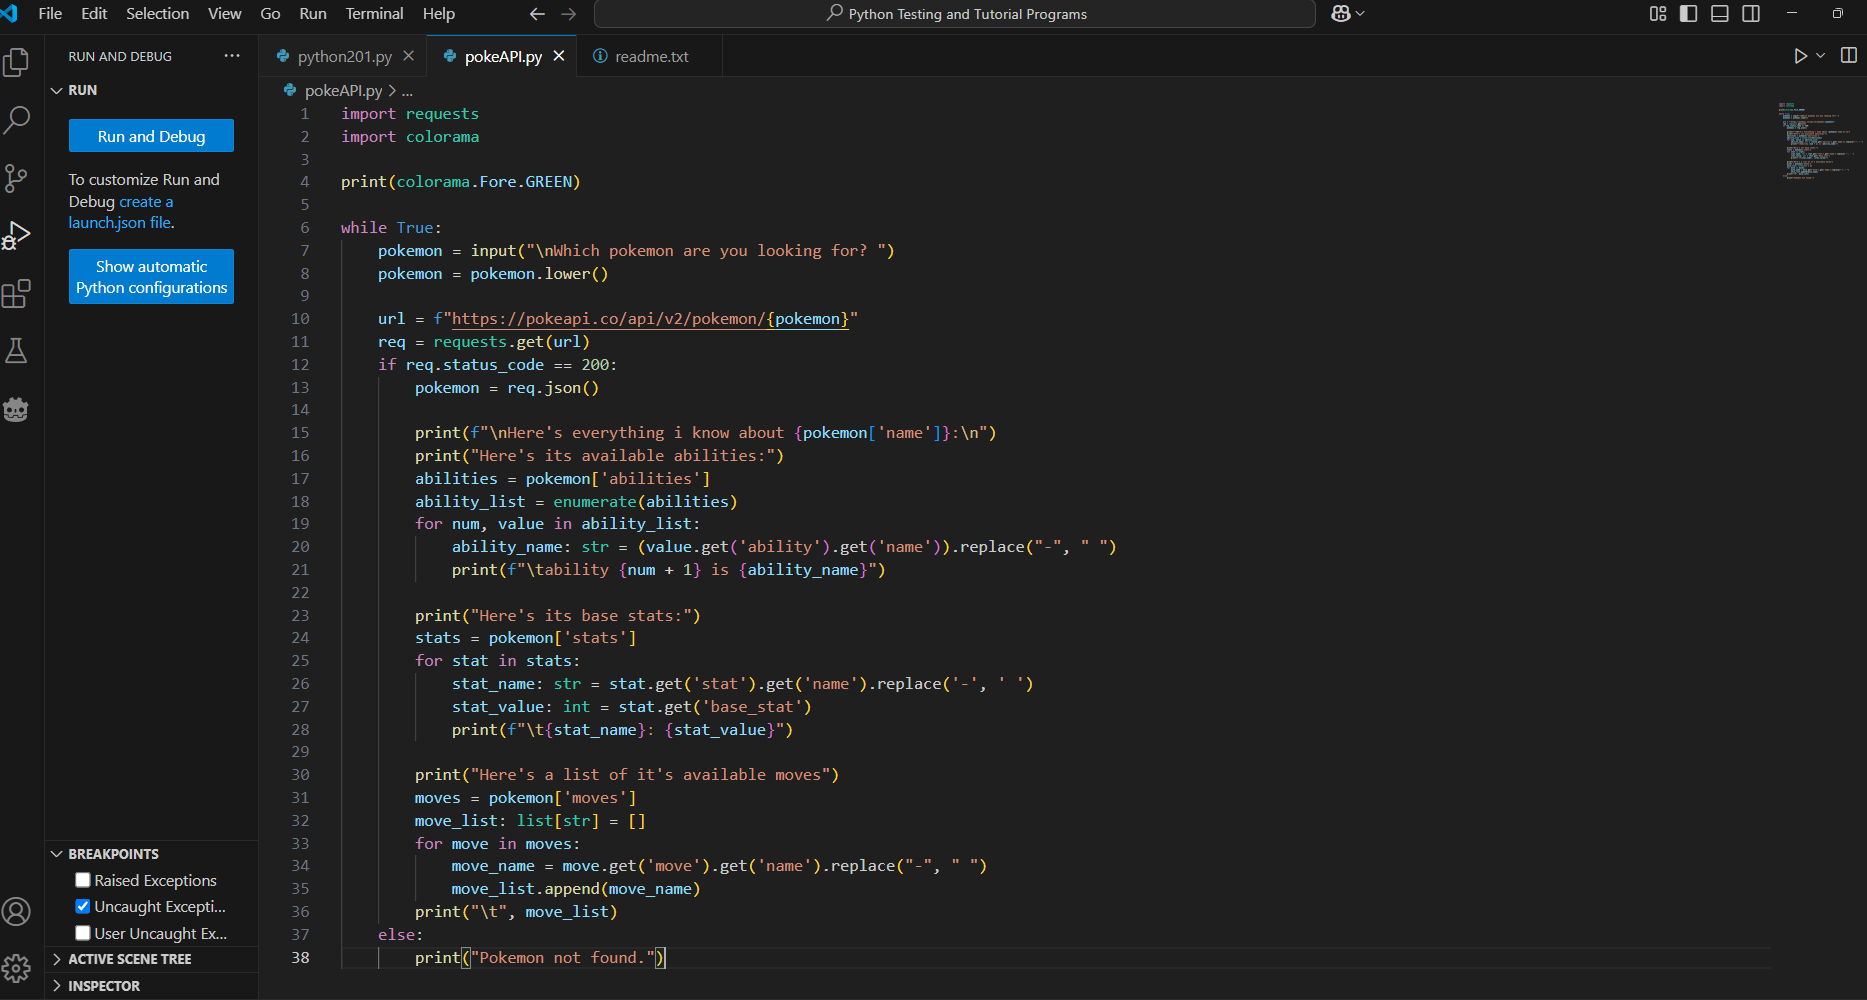Collapse the RUN section
Viewport: 1867px width, 1000px height.
pos(57,90)
